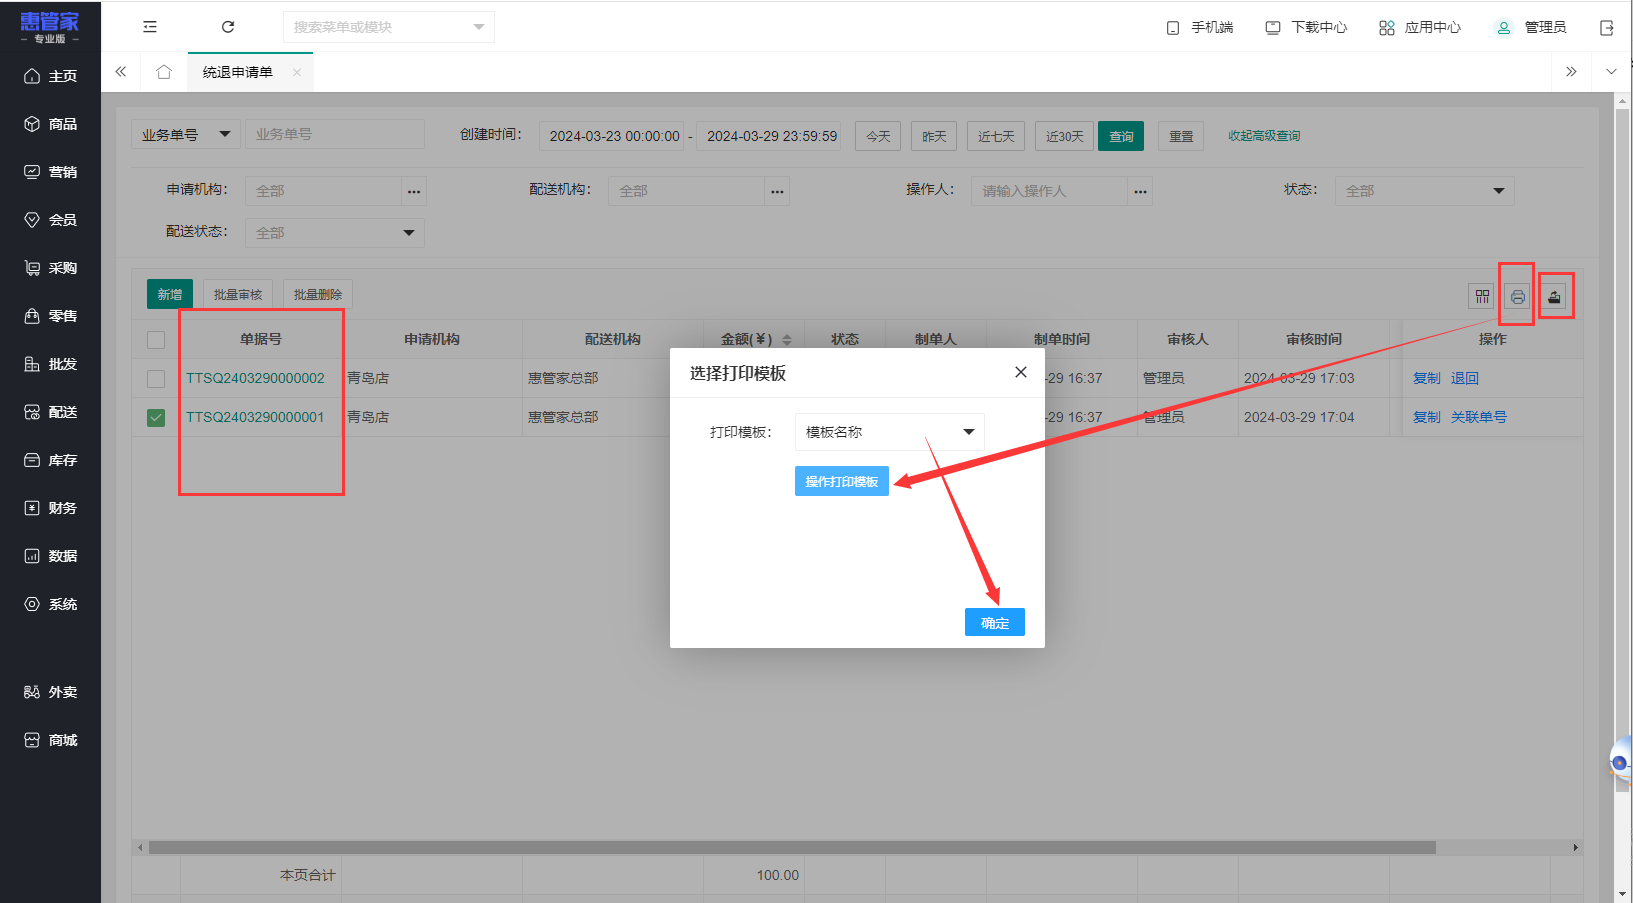Click the export icon in the table toolbar

(1554, 296)
